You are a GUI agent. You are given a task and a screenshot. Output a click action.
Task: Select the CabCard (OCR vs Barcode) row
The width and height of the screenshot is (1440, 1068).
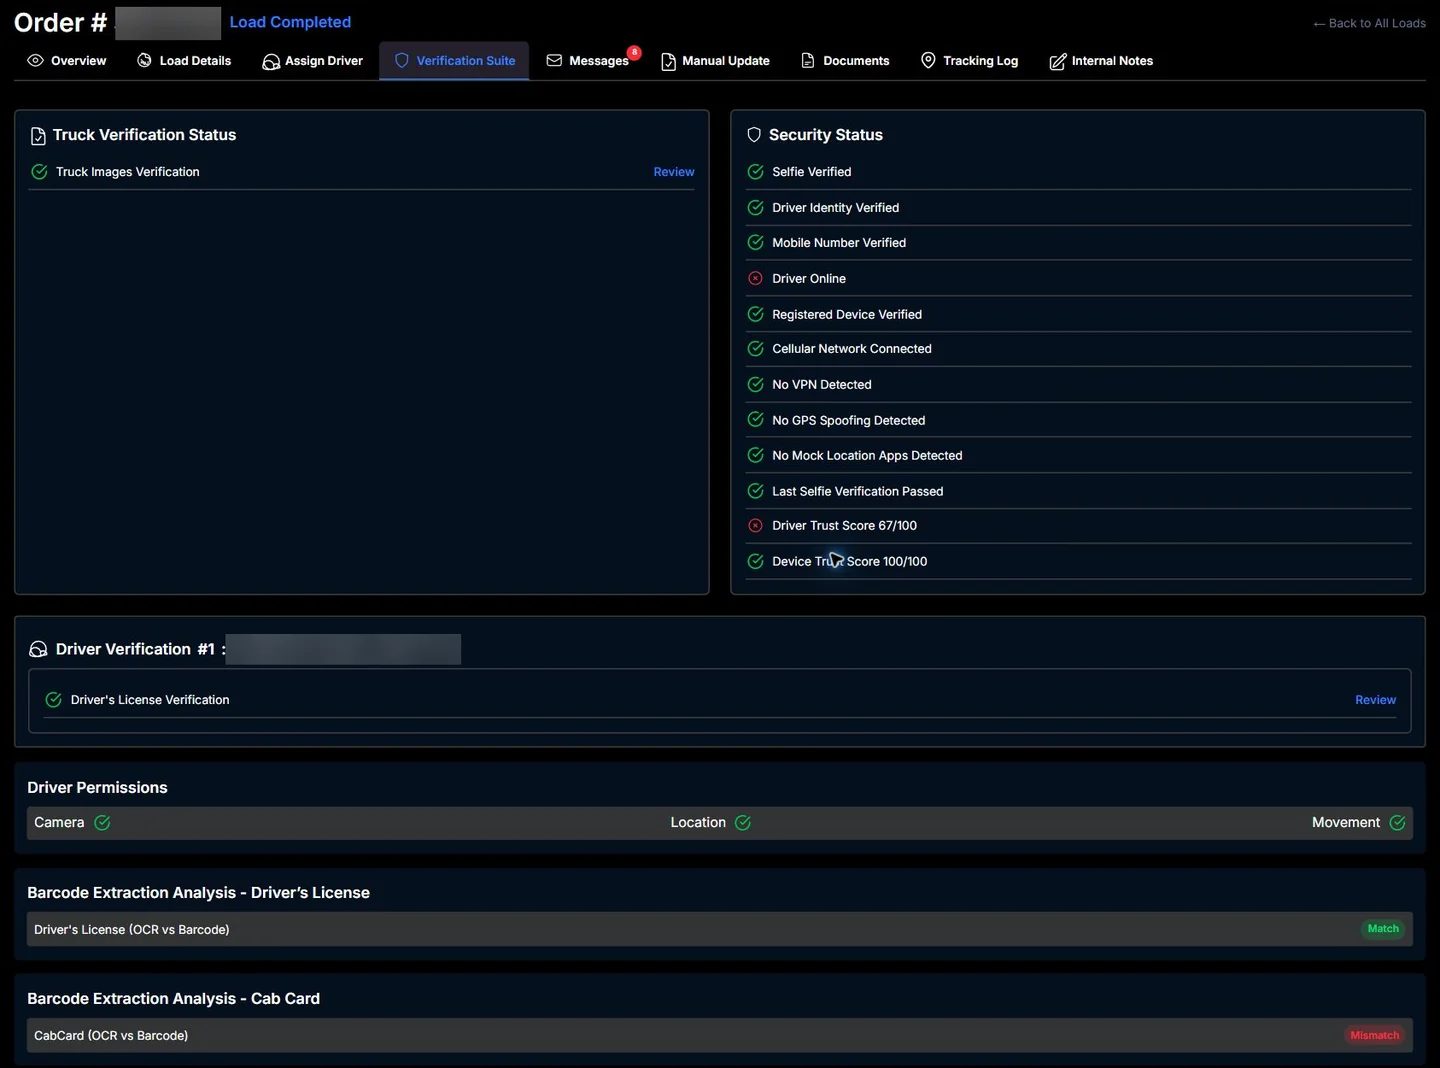[720, 1036]
